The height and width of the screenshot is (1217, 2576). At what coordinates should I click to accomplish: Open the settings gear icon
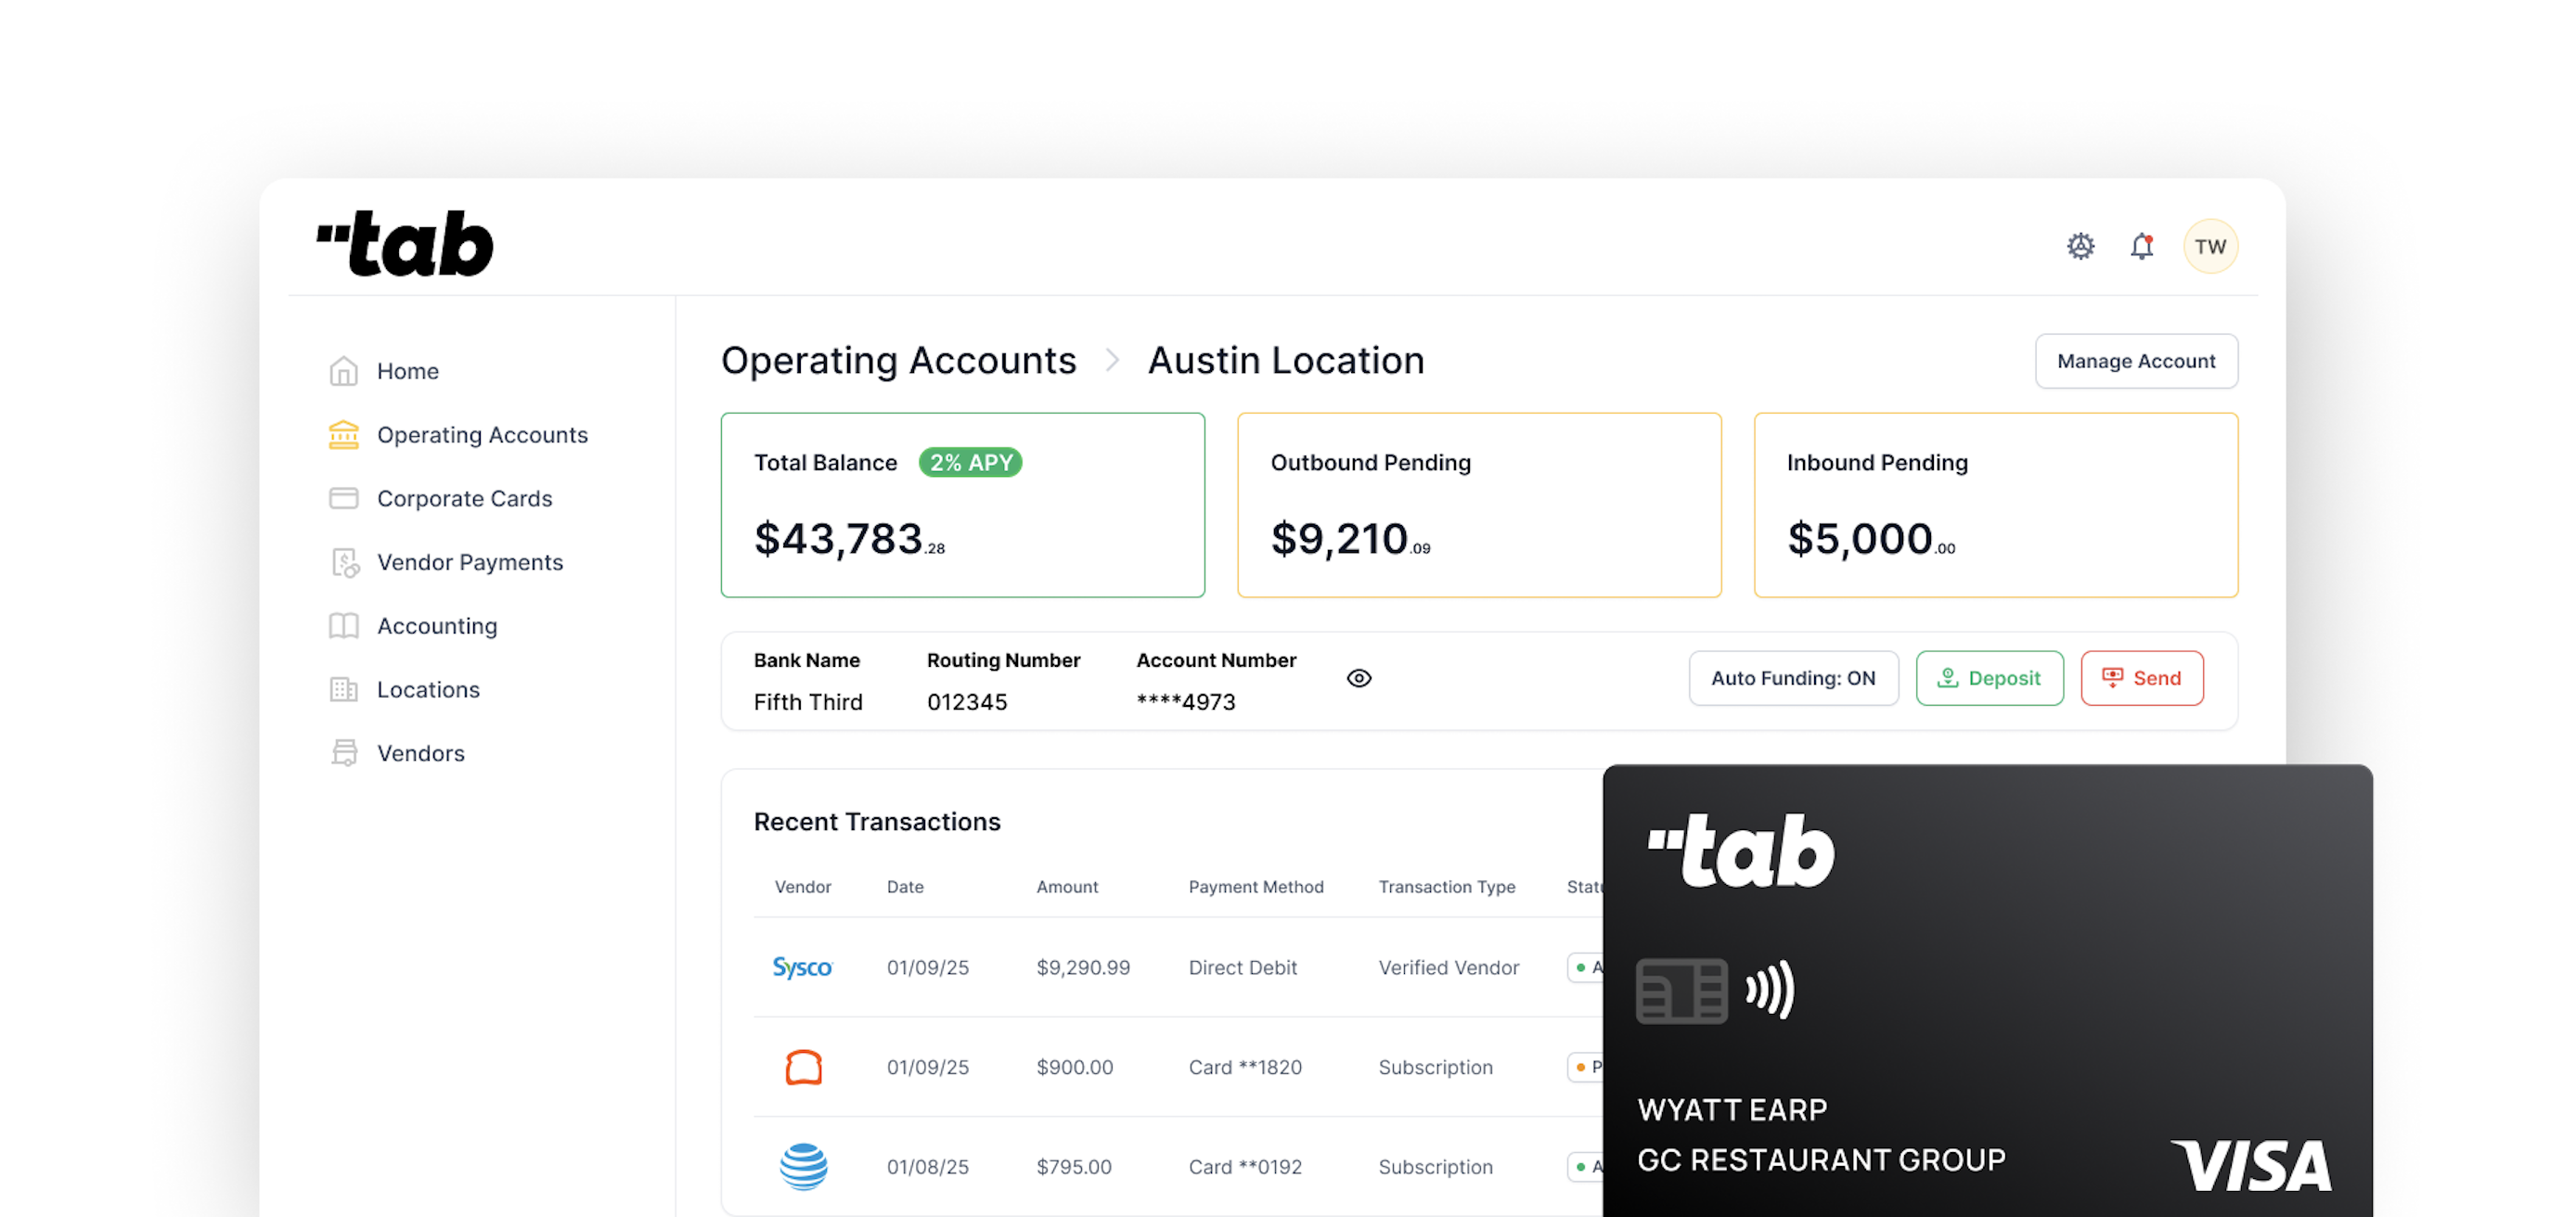click(2080, 246)
